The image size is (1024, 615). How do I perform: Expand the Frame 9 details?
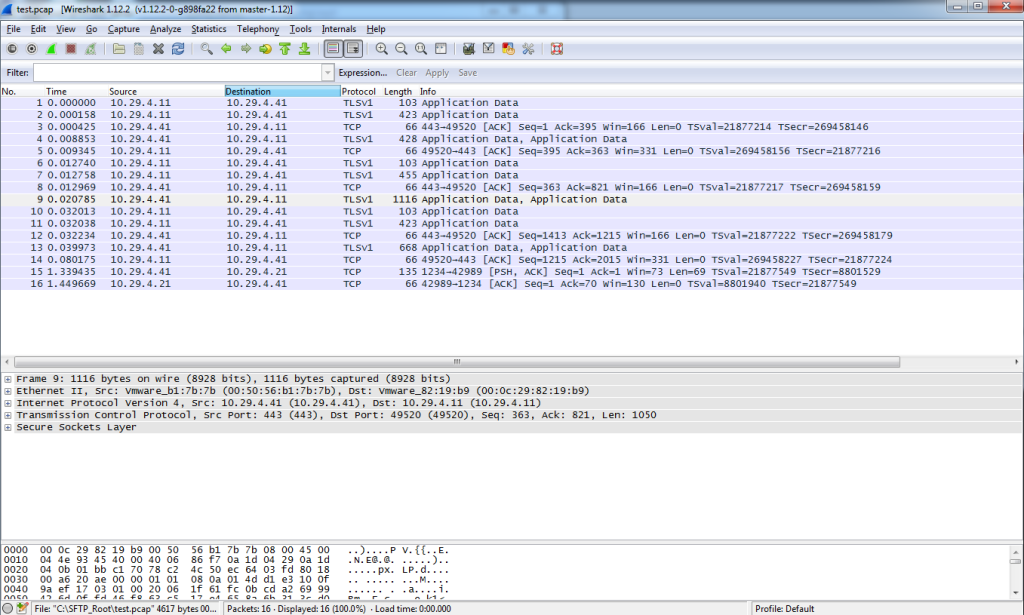tap(8, 379)
